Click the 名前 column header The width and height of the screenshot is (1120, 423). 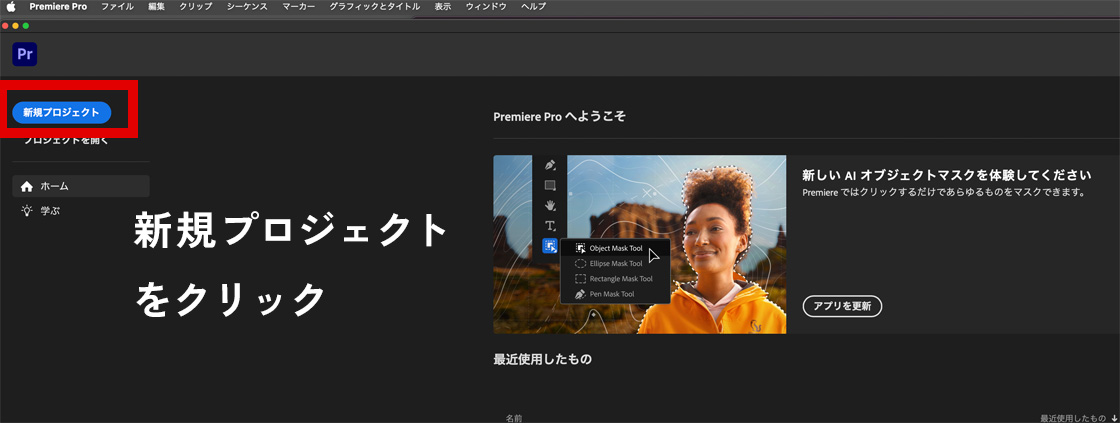click(513, 418)
